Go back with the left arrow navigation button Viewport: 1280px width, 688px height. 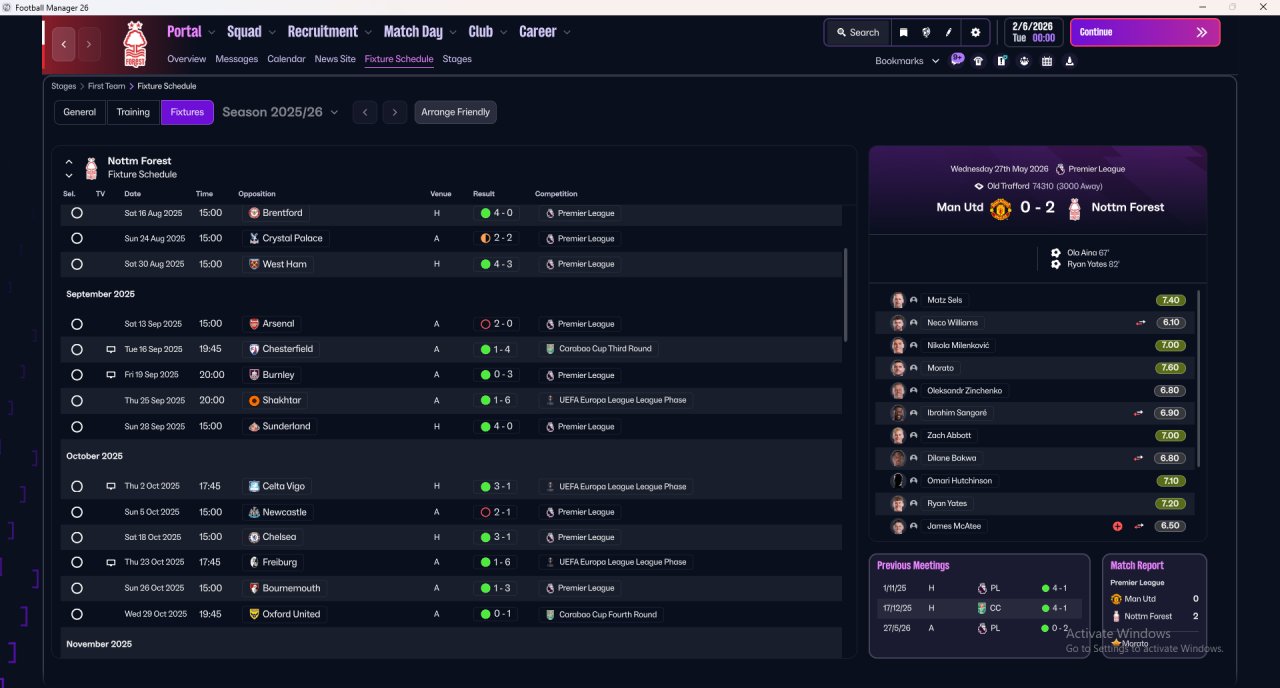coord(64,44)
